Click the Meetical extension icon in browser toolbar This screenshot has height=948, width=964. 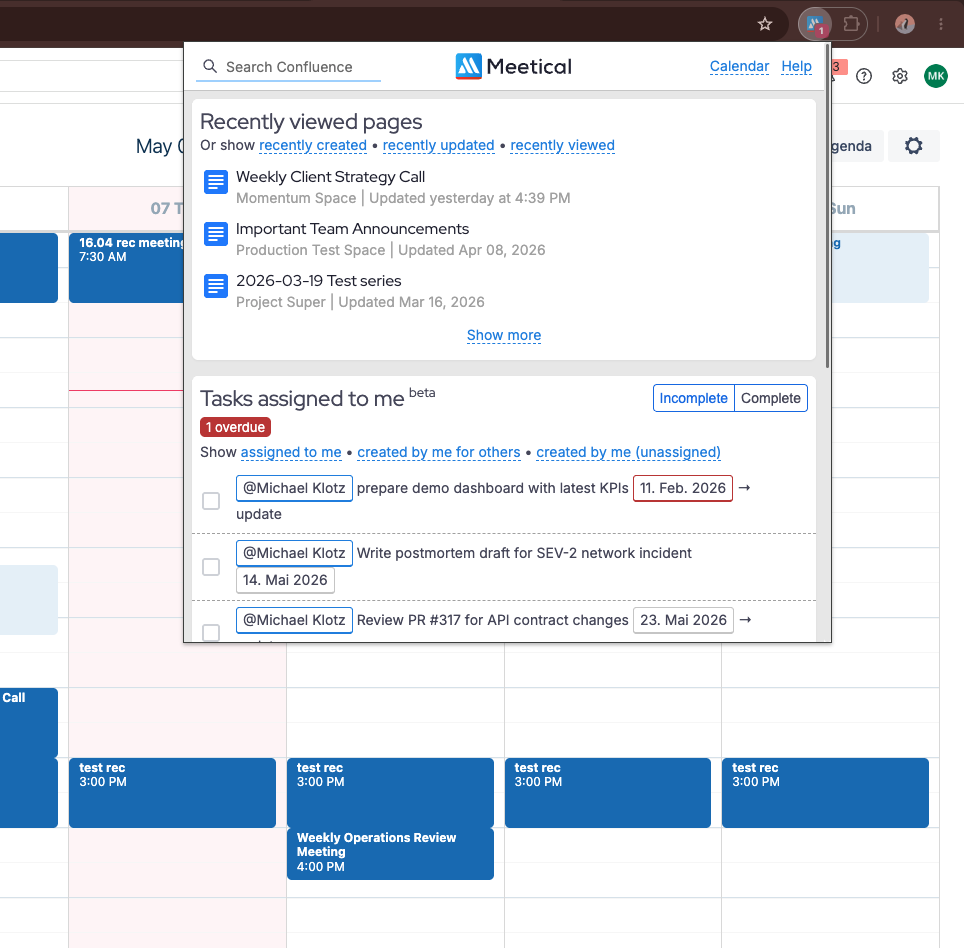pos(815,24)
